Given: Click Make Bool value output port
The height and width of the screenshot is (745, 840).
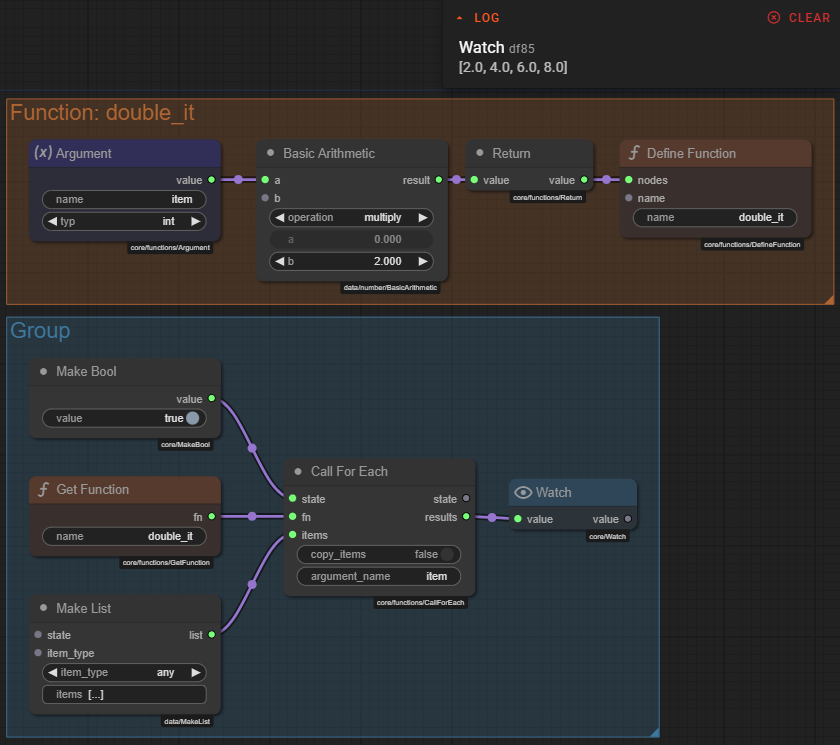Looking at the screenshot, I should tap(212, 398).
